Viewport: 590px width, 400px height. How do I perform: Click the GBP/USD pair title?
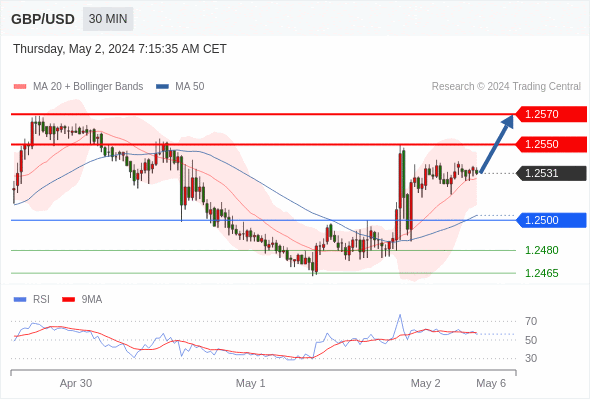(43, 19)
